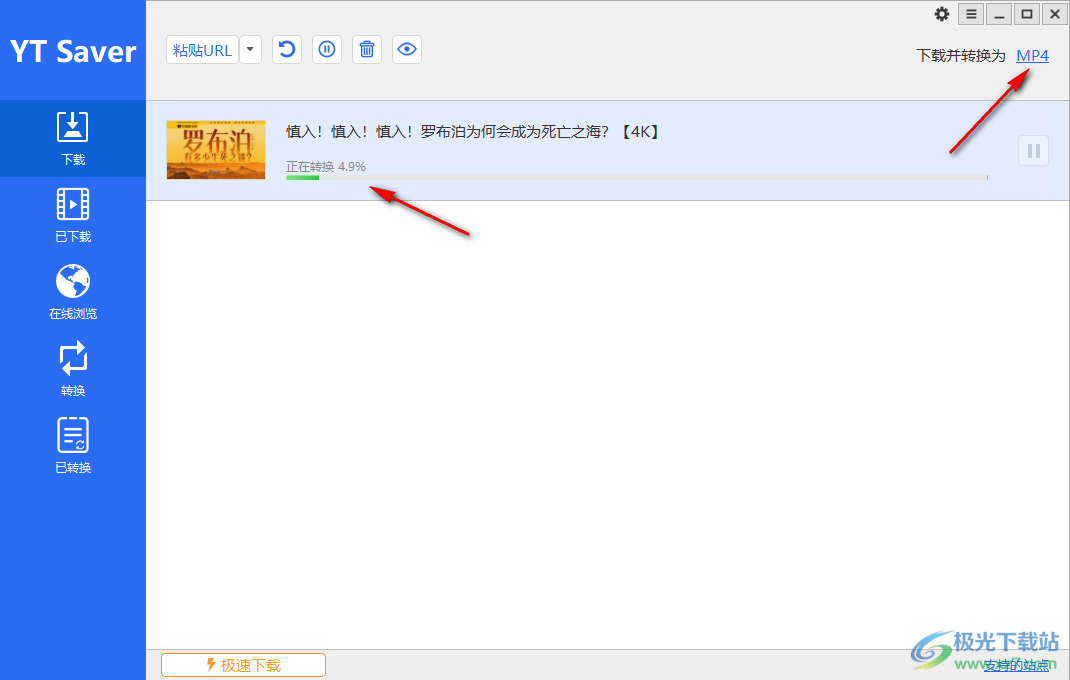Click the YT Saver logo

click(72, 51)
